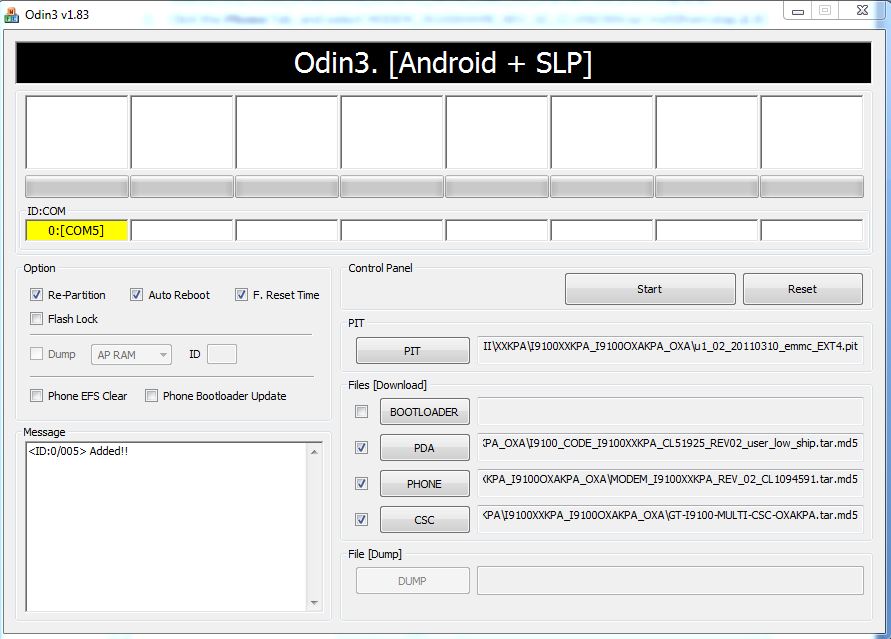
Task: Close the Odin3 v1.83 window
Action: 862,10
